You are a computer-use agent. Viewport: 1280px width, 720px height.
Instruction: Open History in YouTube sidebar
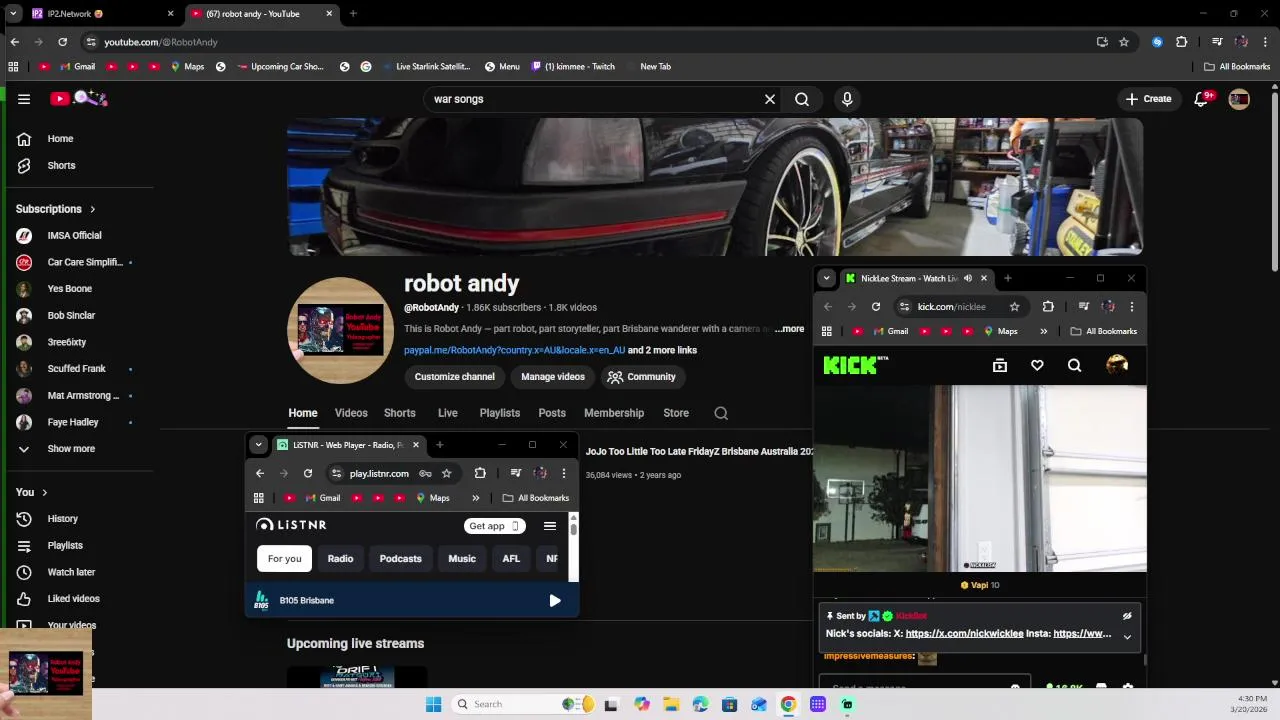62,519
